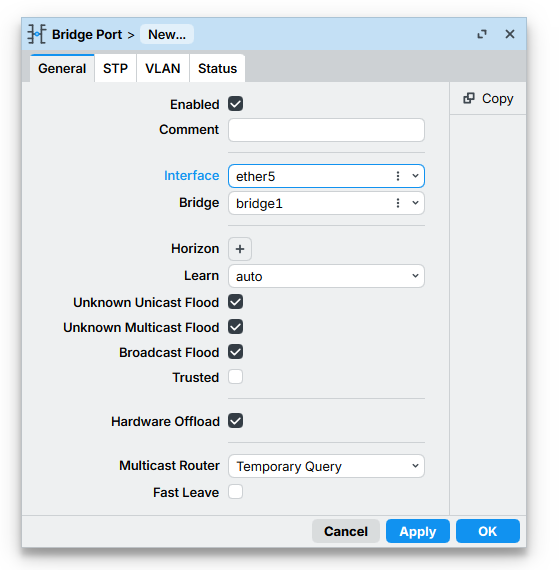Toggle the Hardware Offload checkbox

[236, 421]
